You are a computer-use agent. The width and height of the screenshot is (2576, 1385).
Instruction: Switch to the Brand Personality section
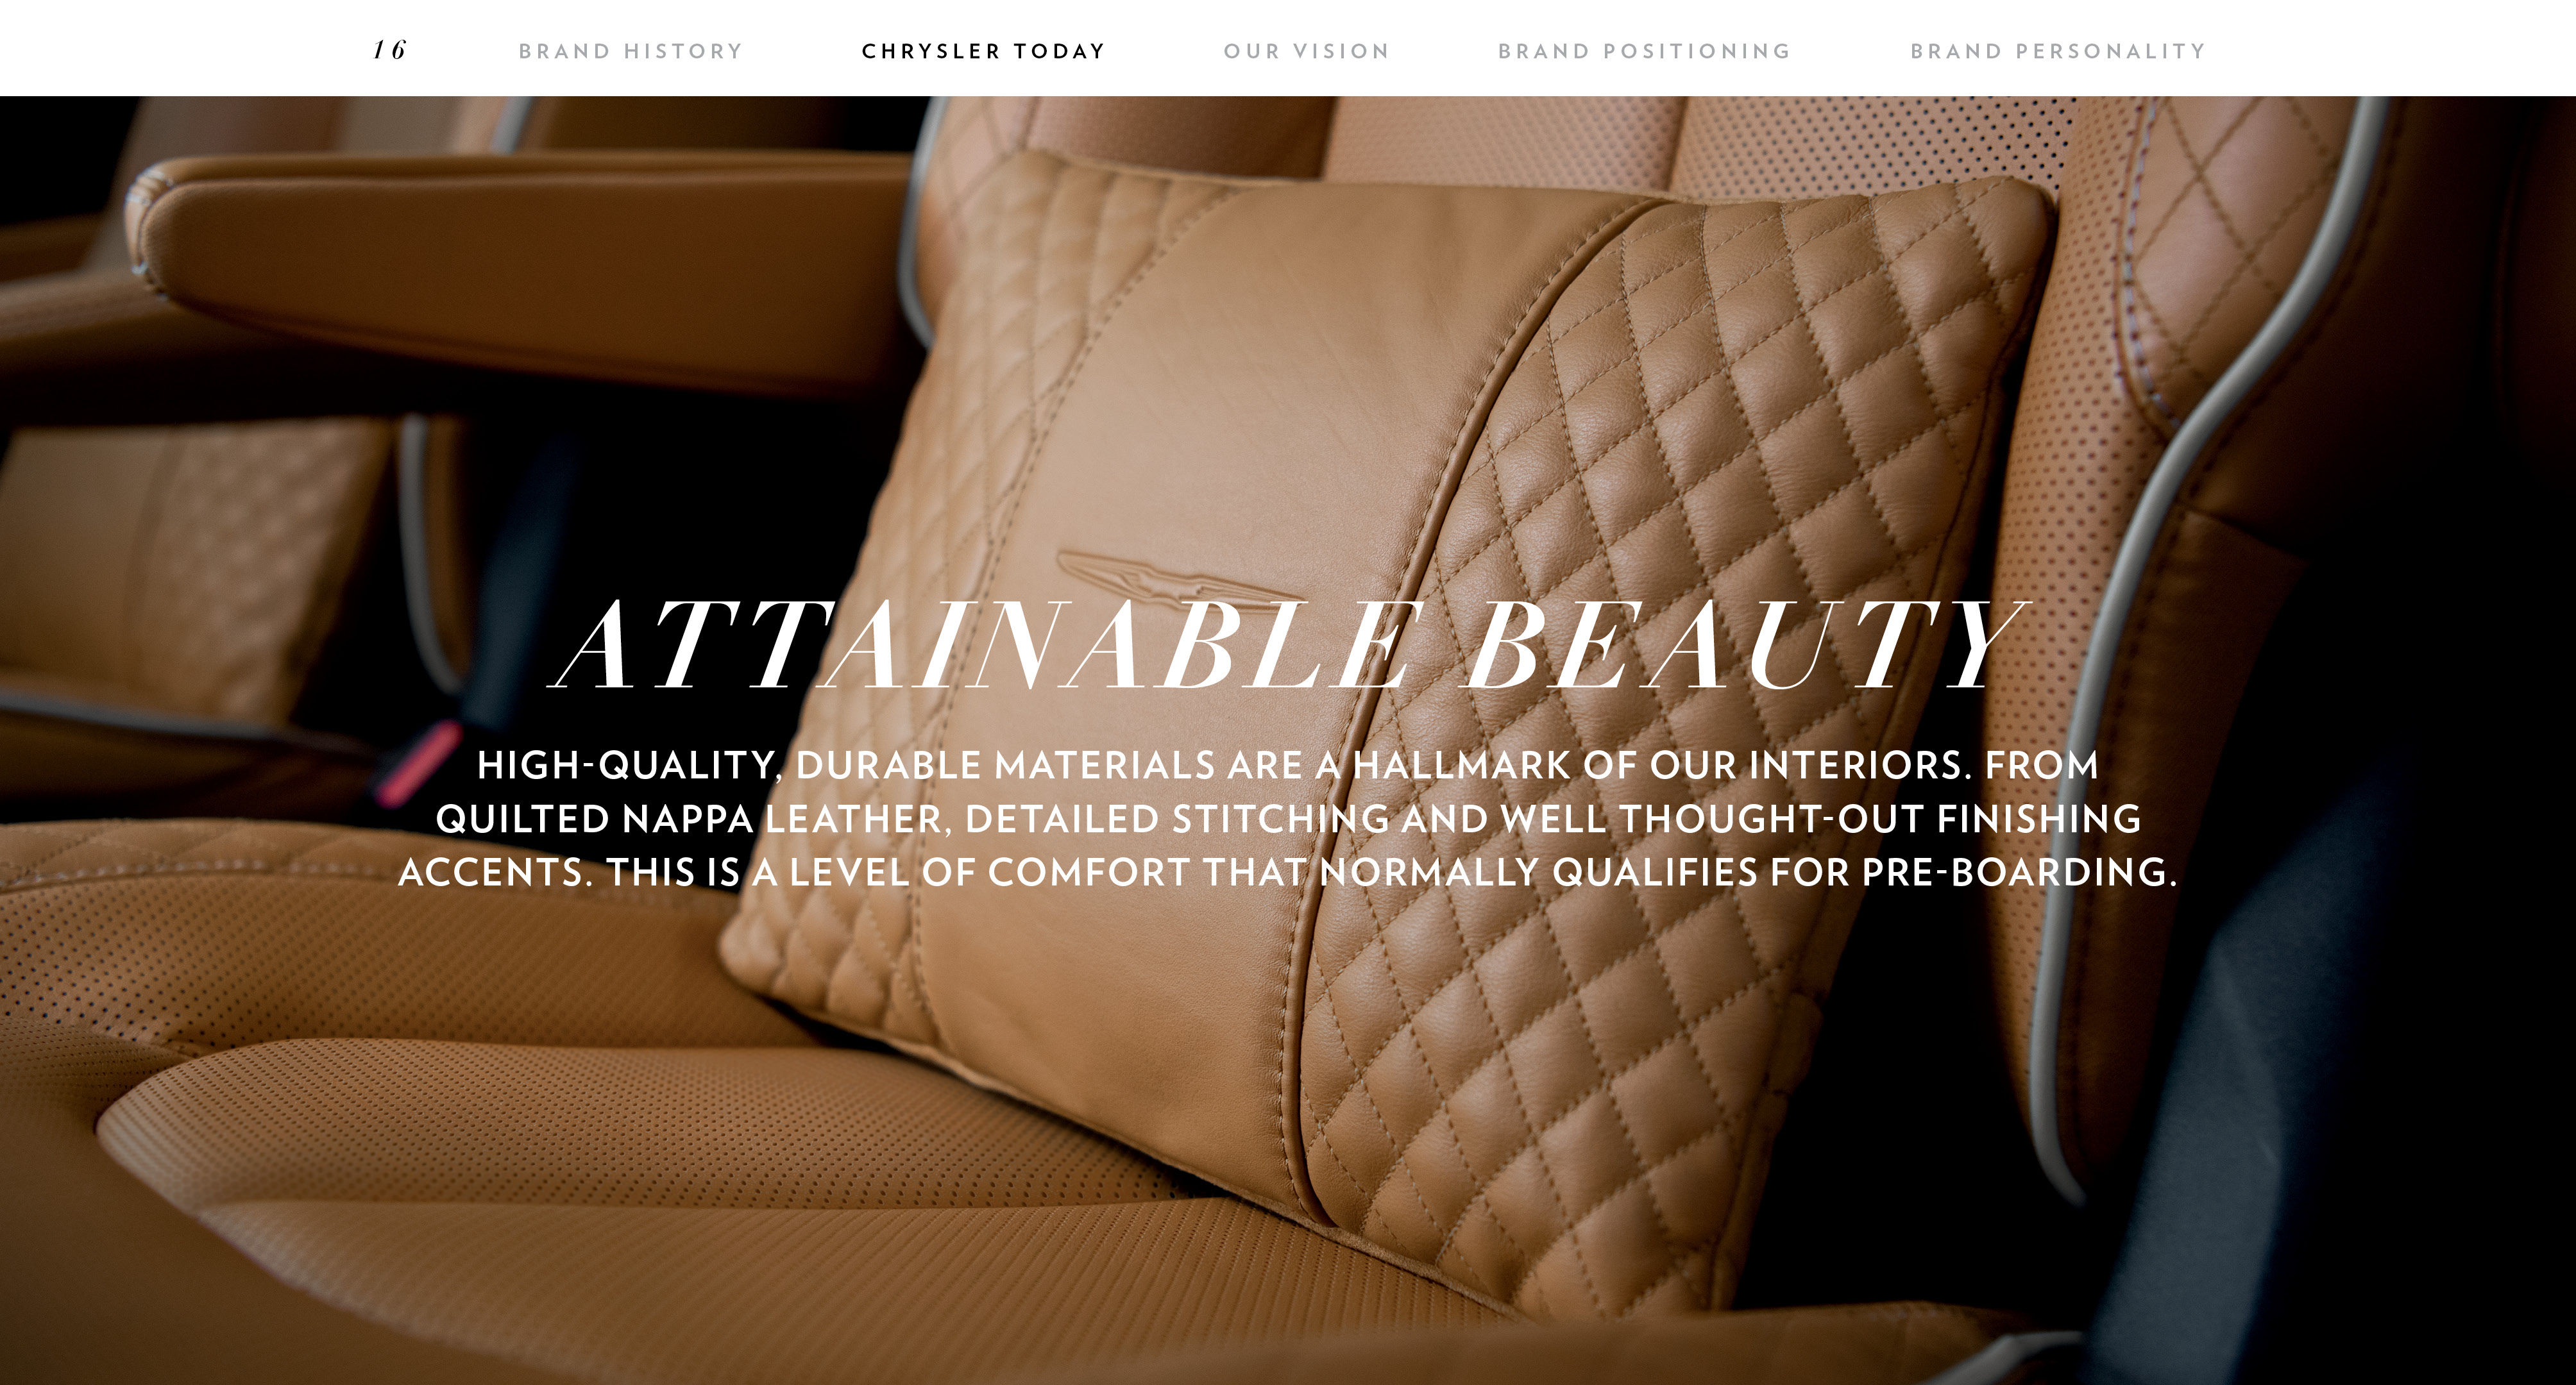click(2058, 51)
